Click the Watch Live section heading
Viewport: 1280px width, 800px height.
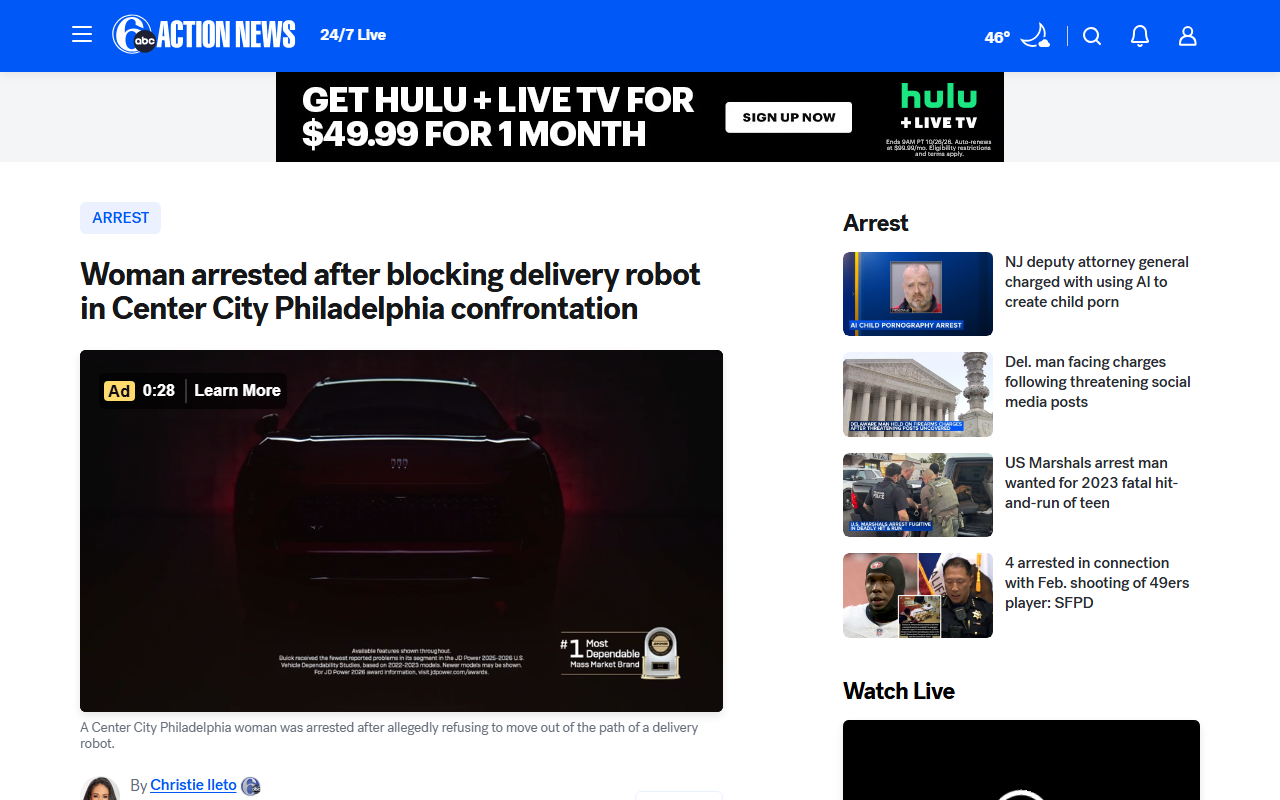[x=899, y=691]
